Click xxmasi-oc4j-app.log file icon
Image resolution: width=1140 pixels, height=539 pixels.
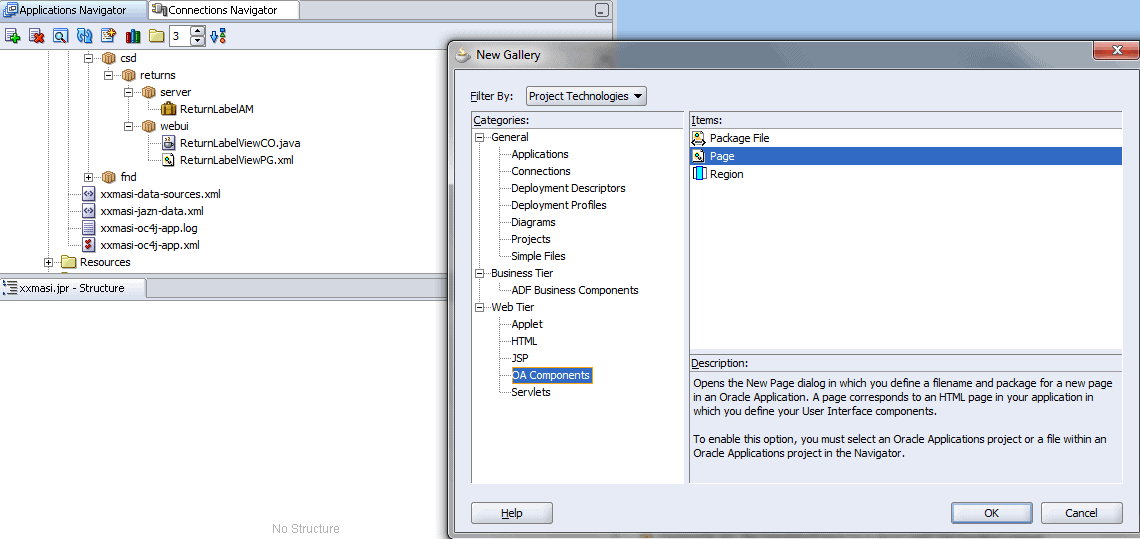[88, 228]
